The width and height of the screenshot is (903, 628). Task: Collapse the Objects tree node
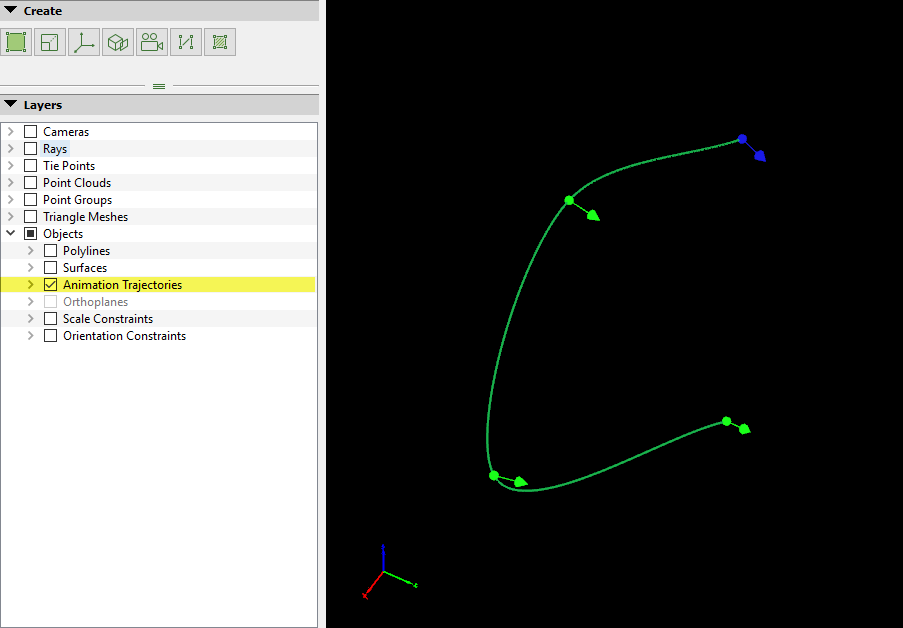(11, 234)
